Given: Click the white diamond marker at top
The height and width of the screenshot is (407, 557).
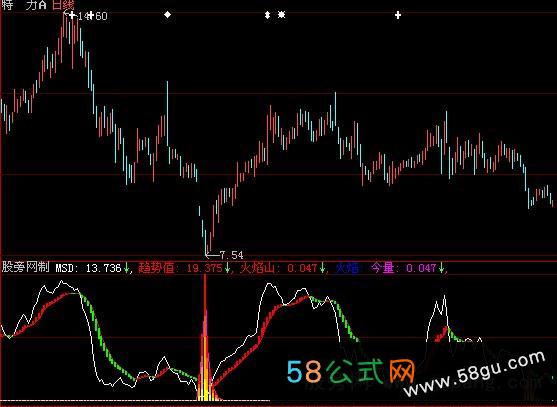Looking at the screenshot, I should point(167,15).
